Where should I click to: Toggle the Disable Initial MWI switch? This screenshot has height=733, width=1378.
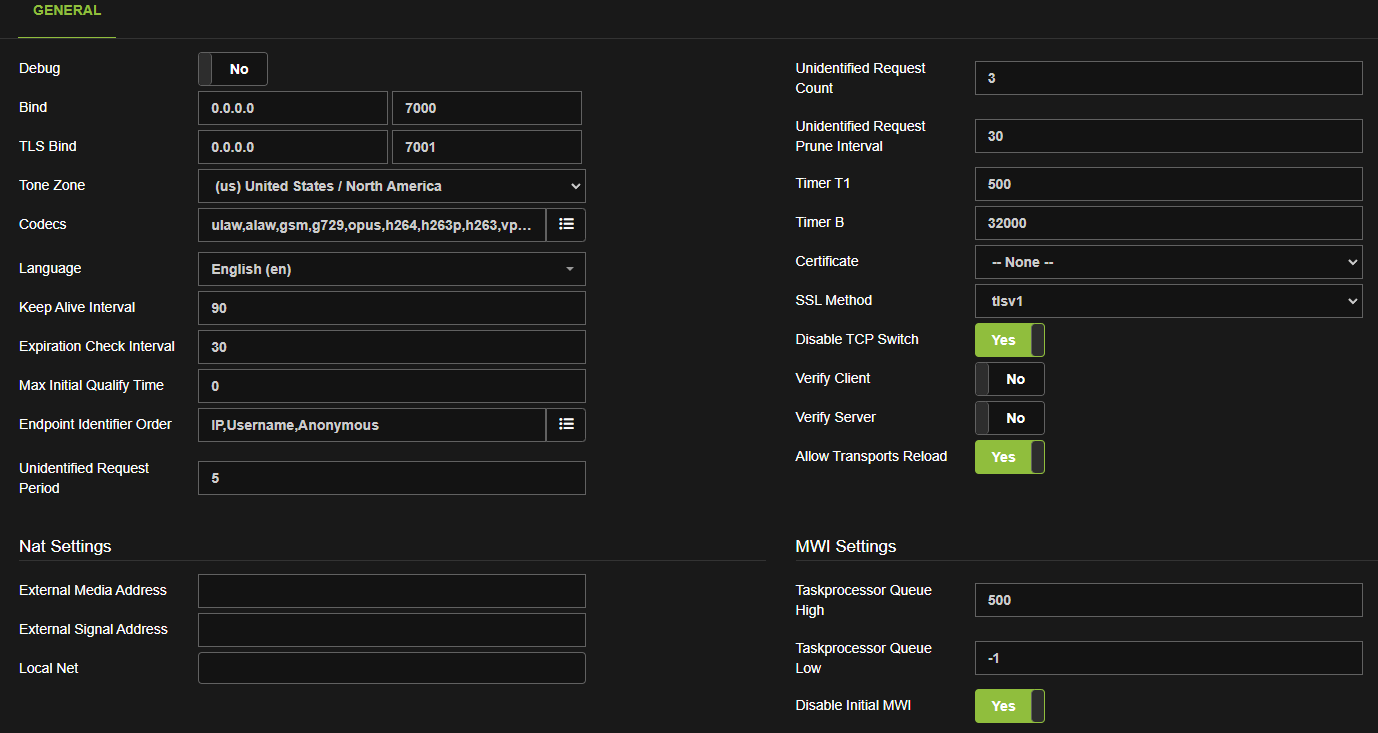[x=1010, y=706]
